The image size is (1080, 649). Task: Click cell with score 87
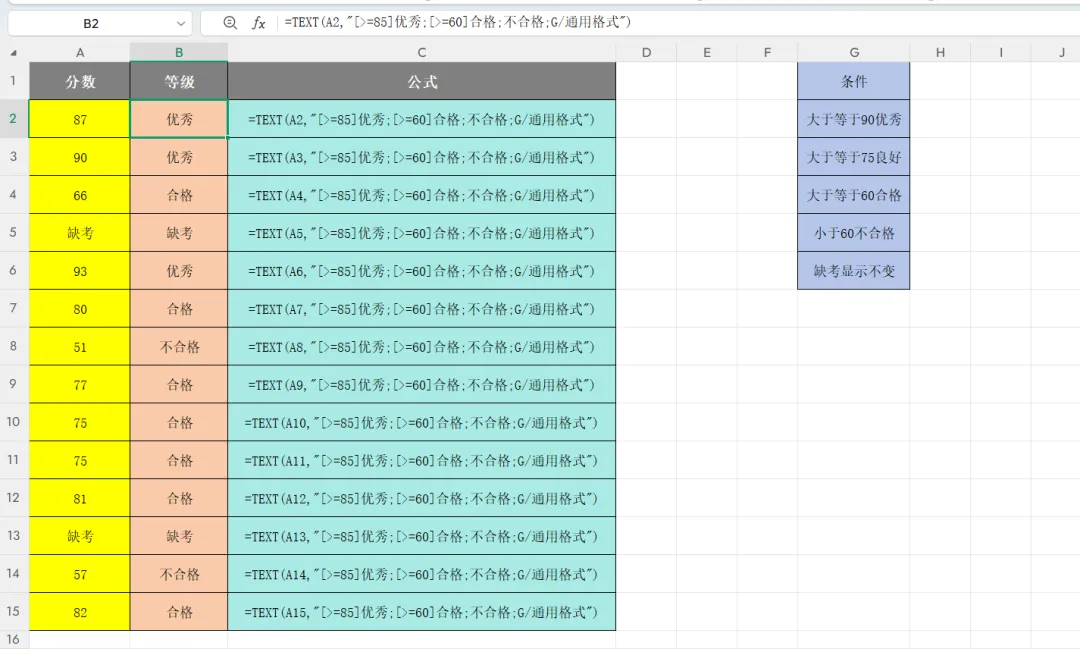click(80, 119)
